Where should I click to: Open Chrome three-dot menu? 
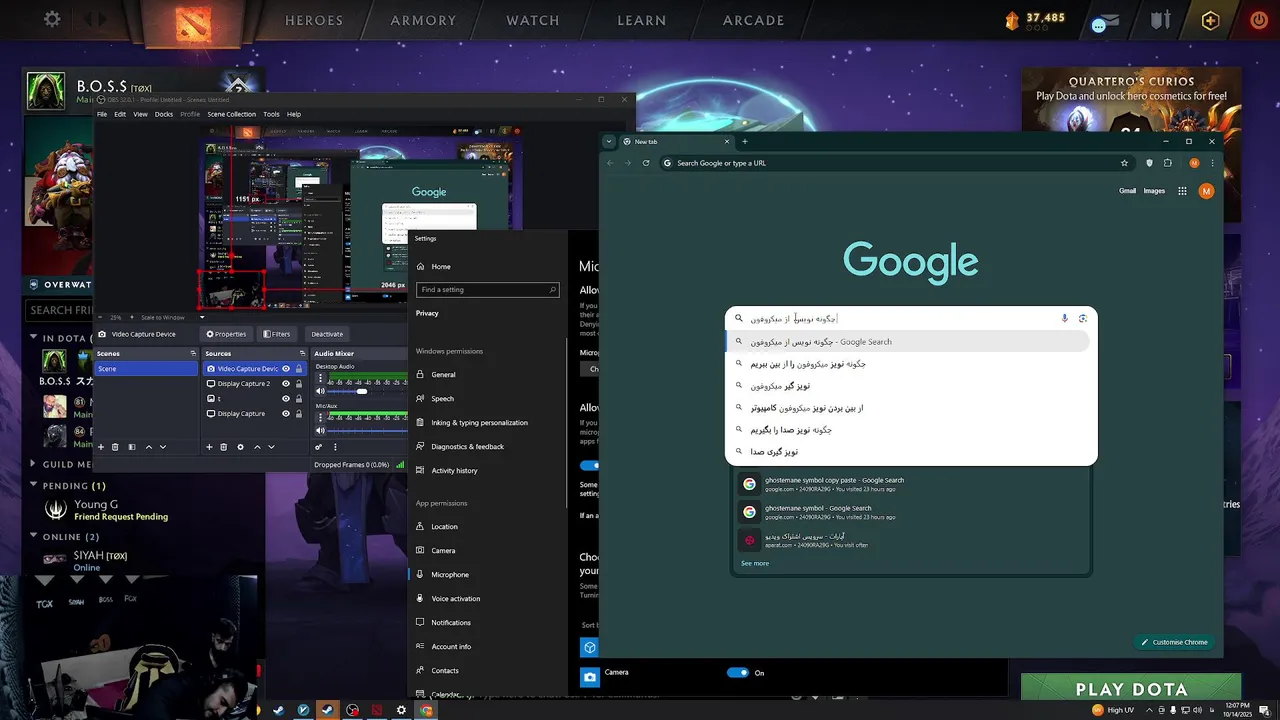click(x=1212, y=163)
